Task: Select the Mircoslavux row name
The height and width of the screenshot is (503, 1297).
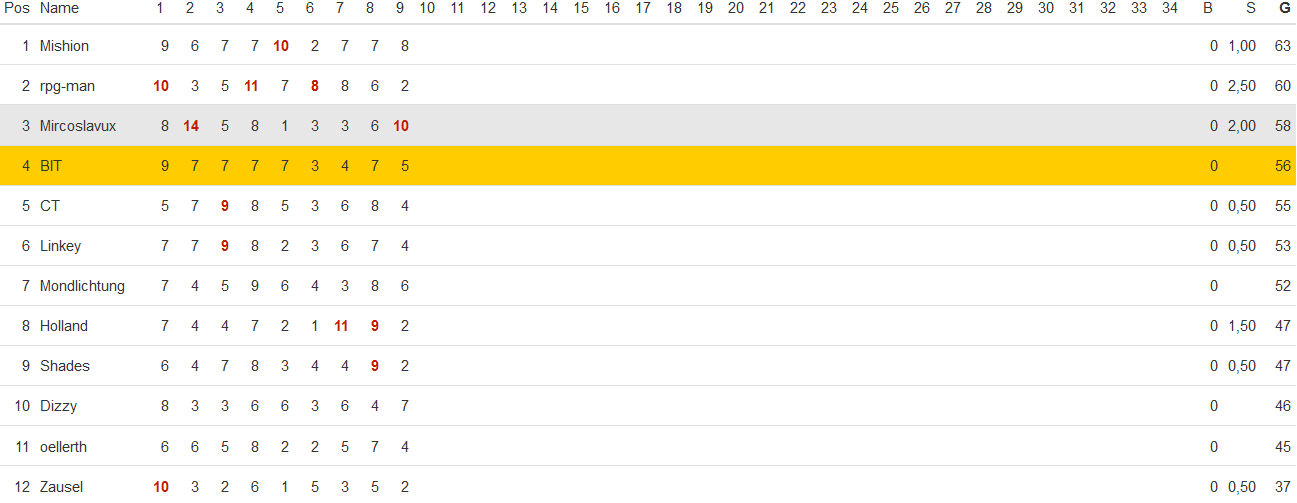Action: [78, 126]
